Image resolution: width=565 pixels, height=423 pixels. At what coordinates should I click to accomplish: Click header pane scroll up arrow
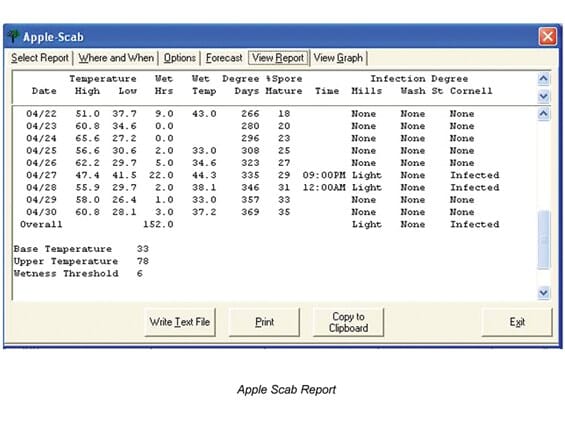click(x=543, y=79)
